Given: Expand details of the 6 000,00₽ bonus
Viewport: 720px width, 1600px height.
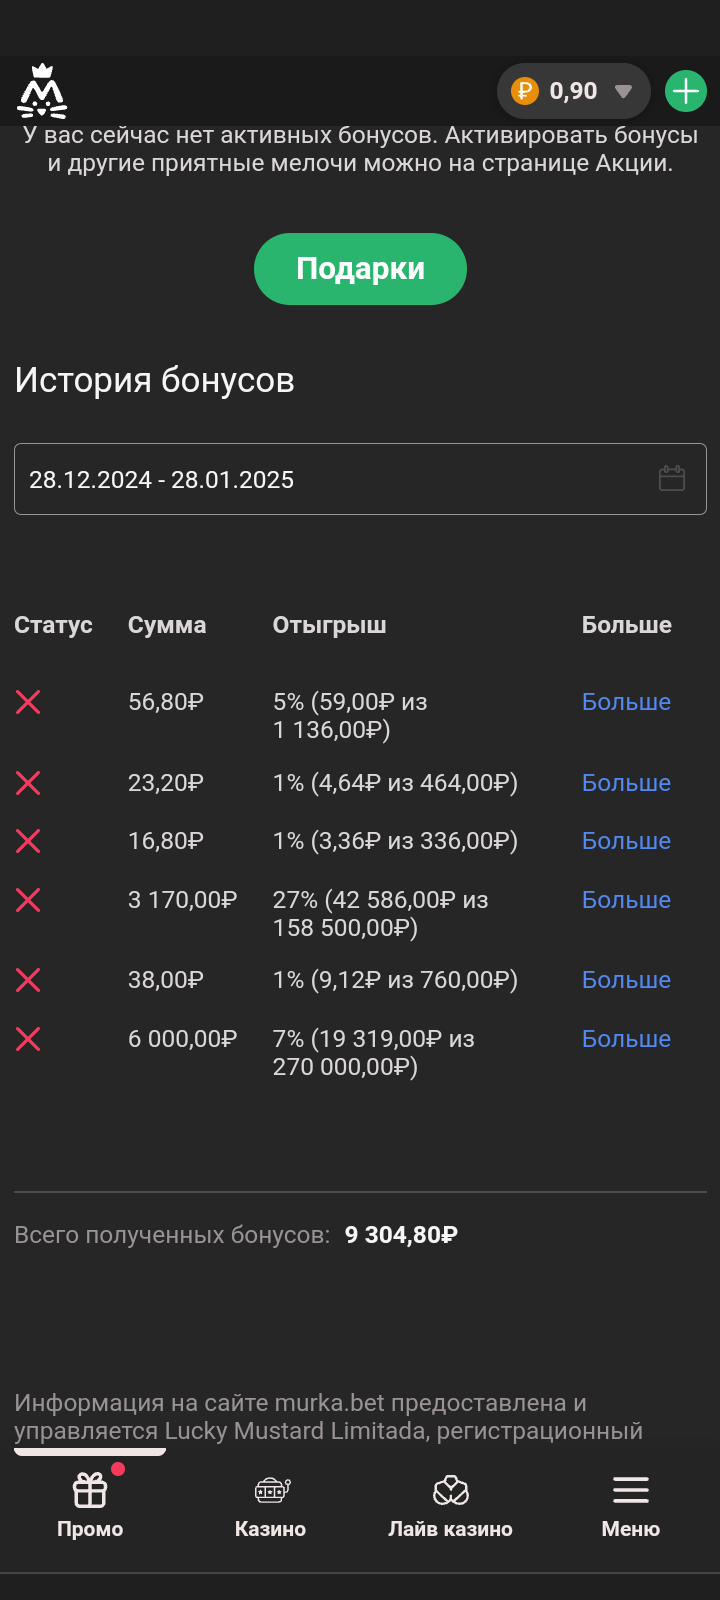Looking at the screenshot, I should point(626,1039).
